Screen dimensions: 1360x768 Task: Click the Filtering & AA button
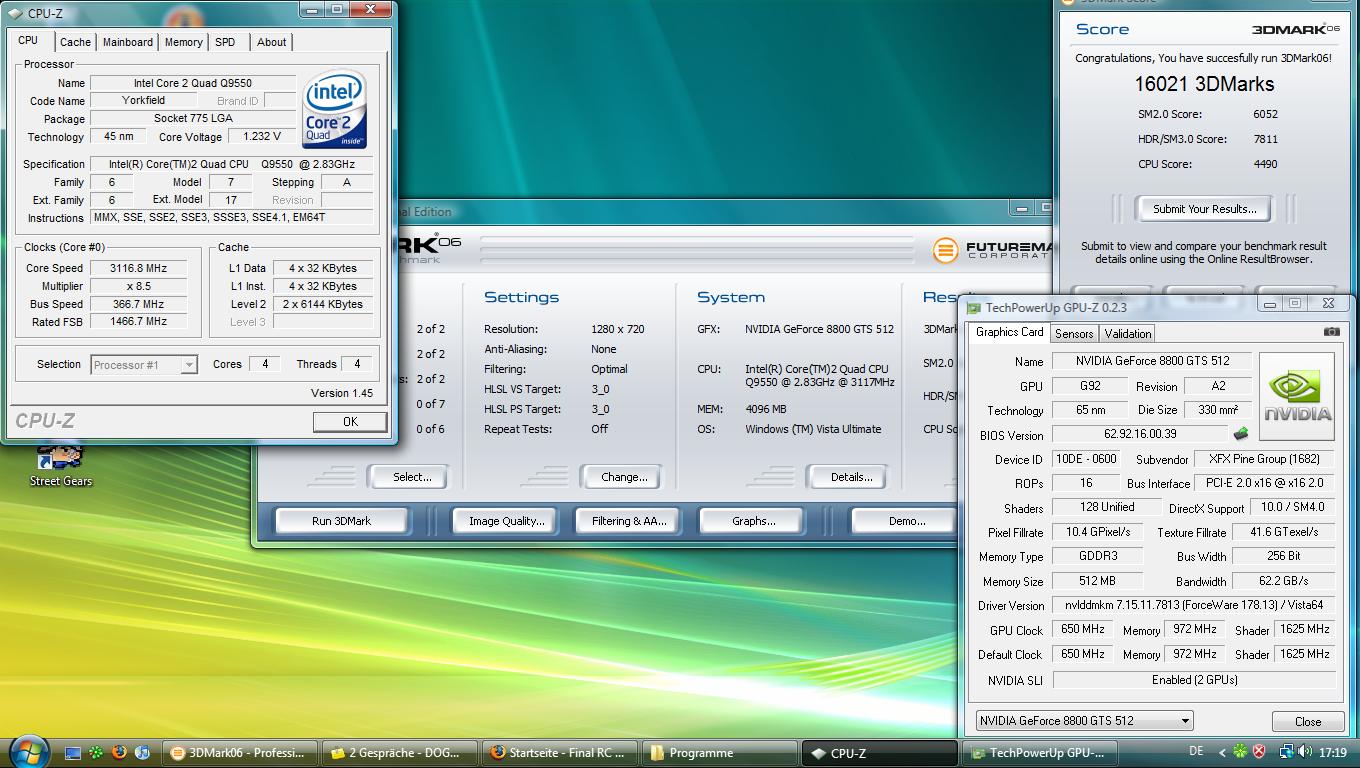click(628, 521)
